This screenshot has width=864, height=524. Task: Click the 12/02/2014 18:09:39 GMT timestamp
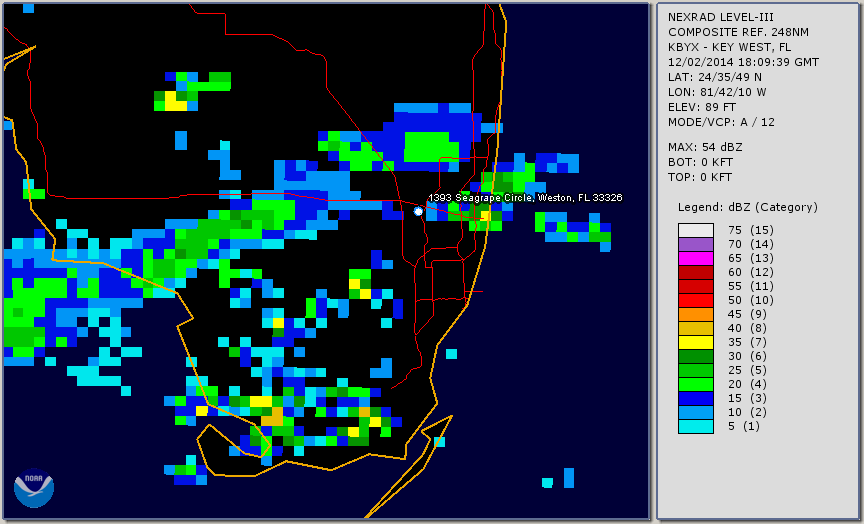point(743,62)
